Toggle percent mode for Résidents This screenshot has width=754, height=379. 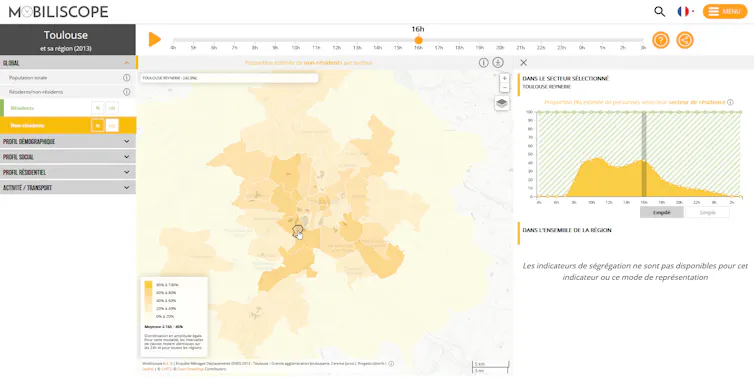(98, 108)
